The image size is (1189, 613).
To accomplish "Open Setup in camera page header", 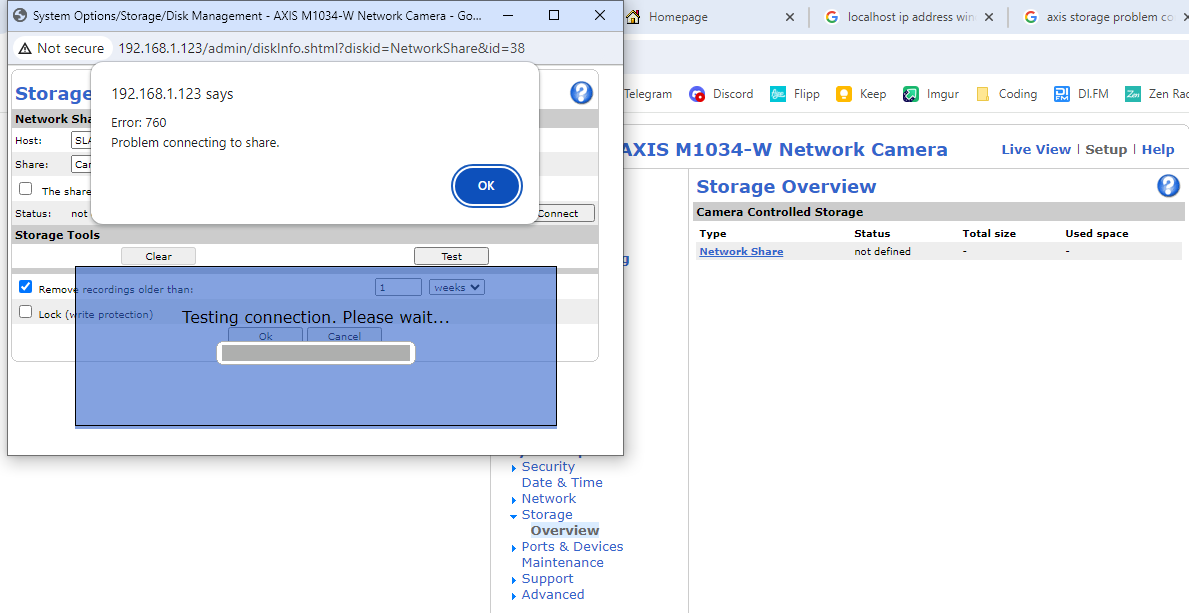I will pos(1106,149).
